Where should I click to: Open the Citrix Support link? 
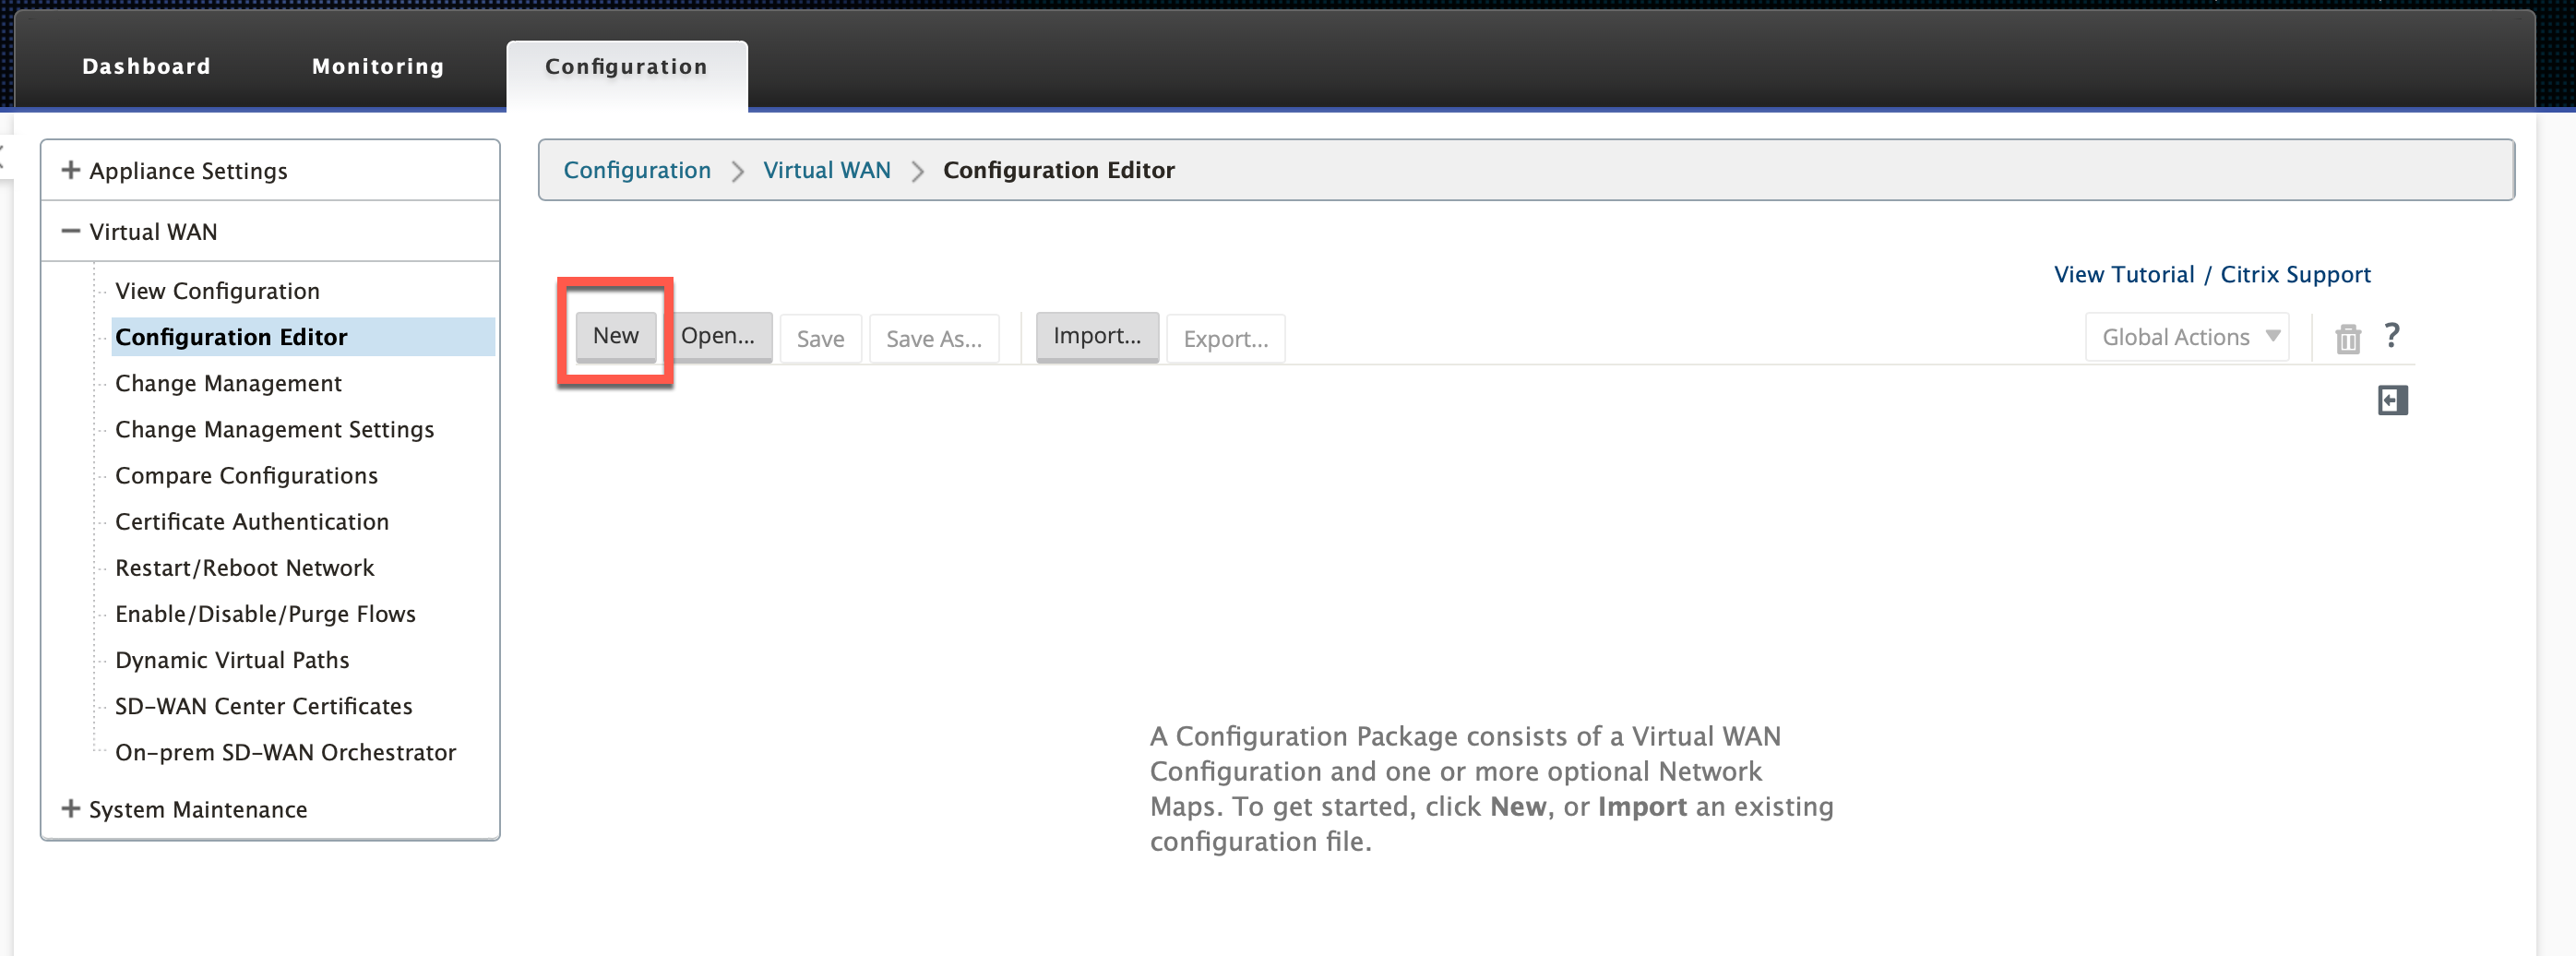point(2295,275)
